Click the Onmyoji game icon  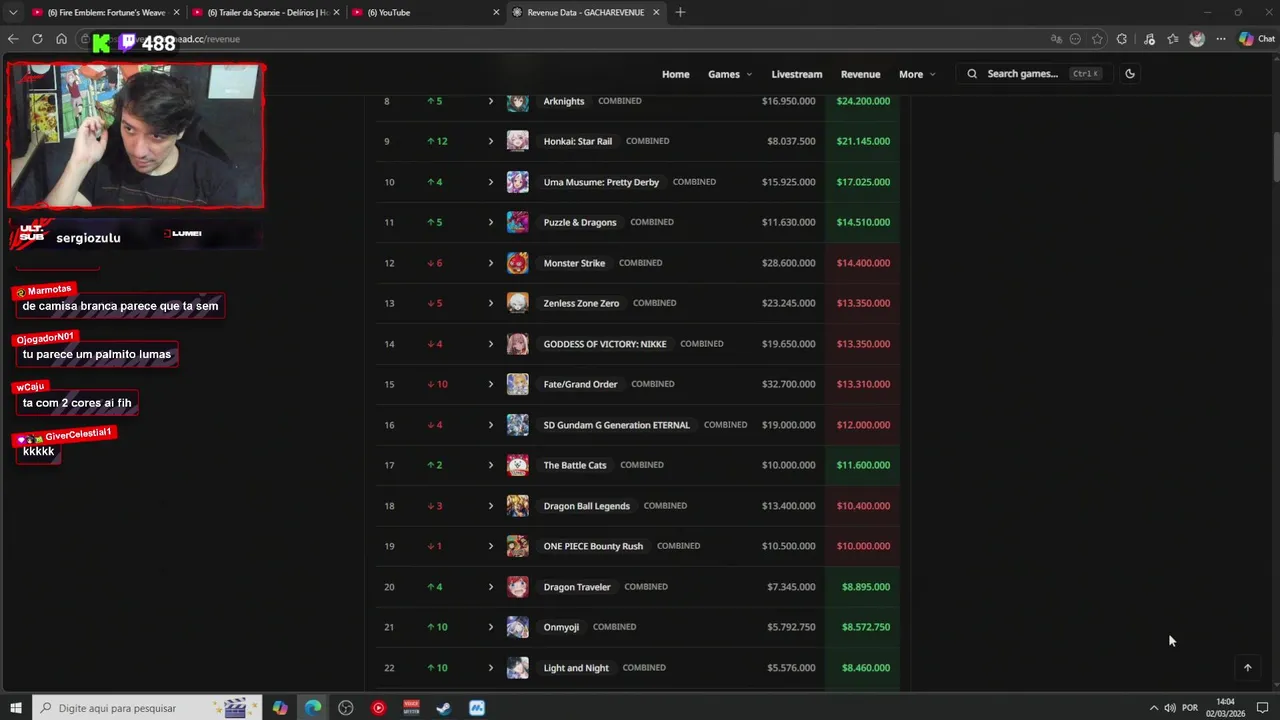(517, 627)
